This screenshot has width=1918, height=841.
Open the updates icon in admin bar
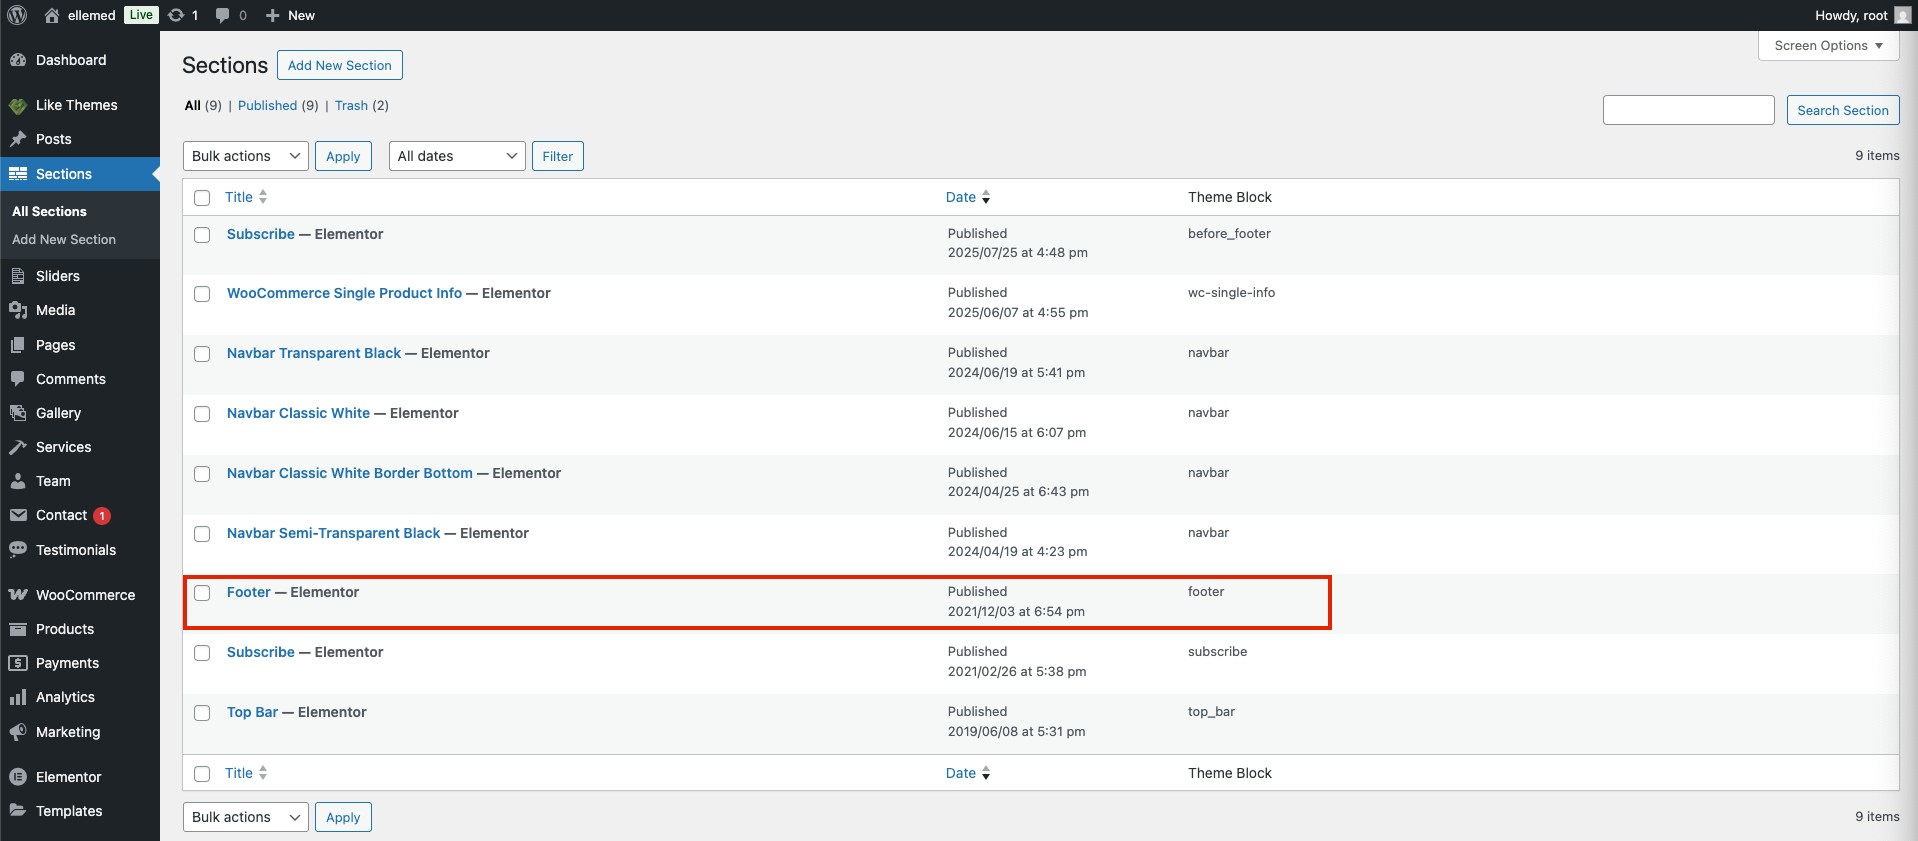pos(176,15)
